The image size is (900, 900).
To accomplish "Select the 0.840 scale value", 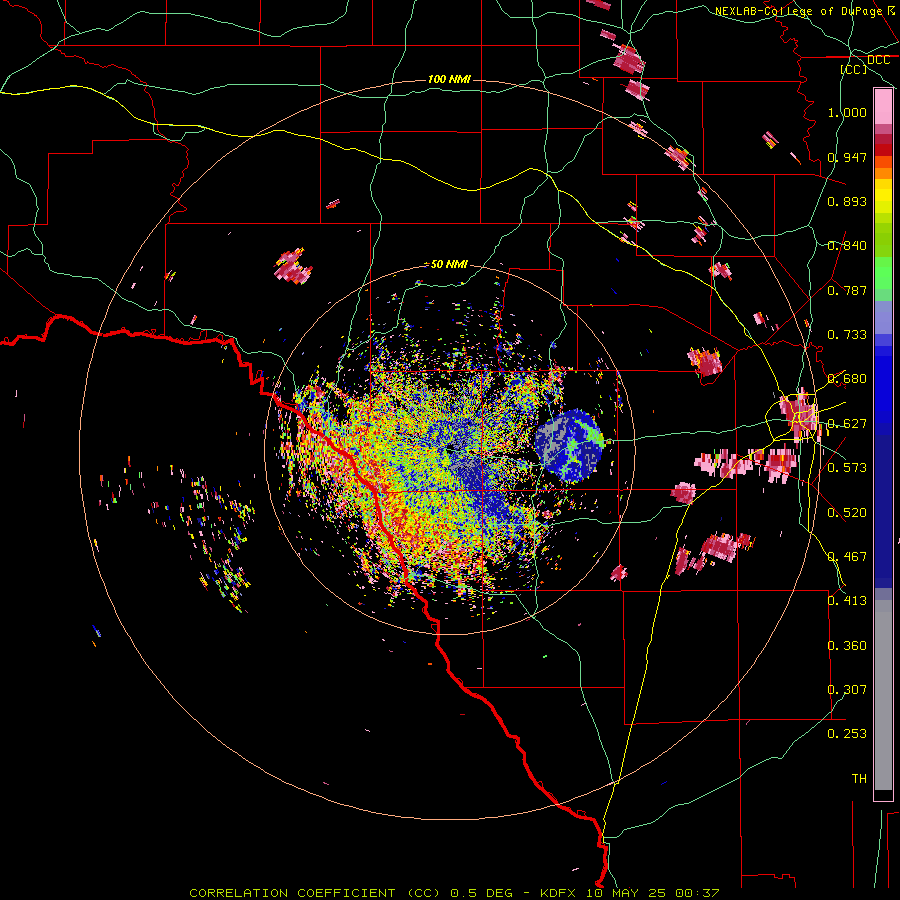I will pos(847,246).
